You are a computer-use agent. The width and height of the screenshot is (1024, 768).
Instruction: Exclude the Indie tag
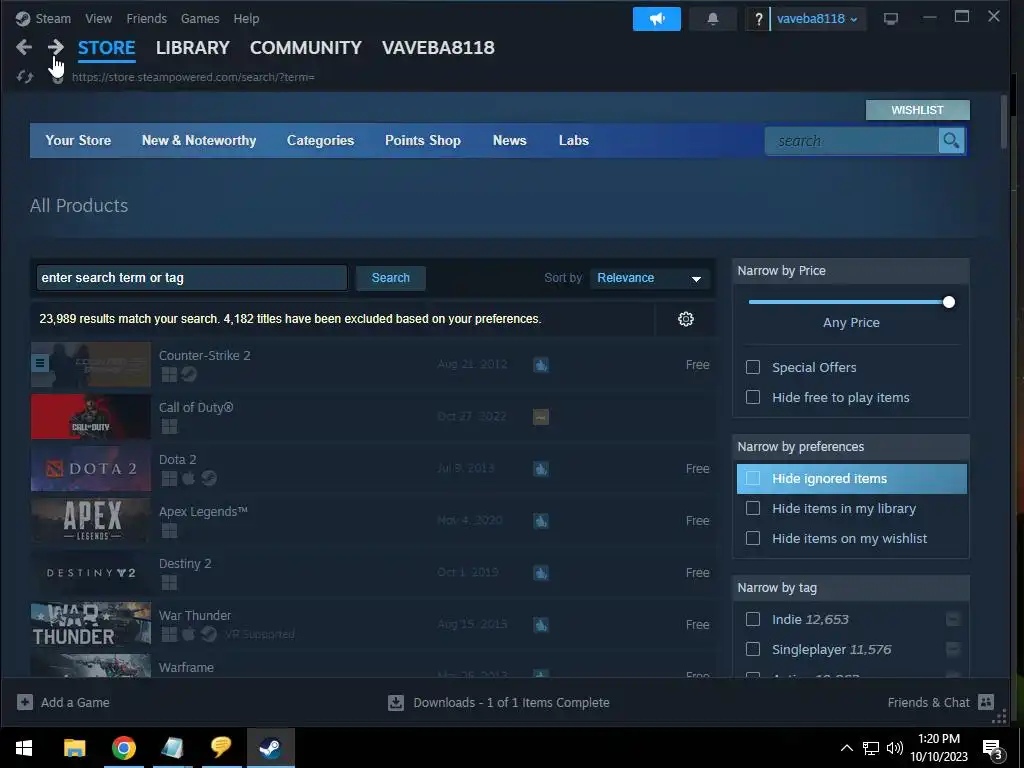tap(953, 619)
